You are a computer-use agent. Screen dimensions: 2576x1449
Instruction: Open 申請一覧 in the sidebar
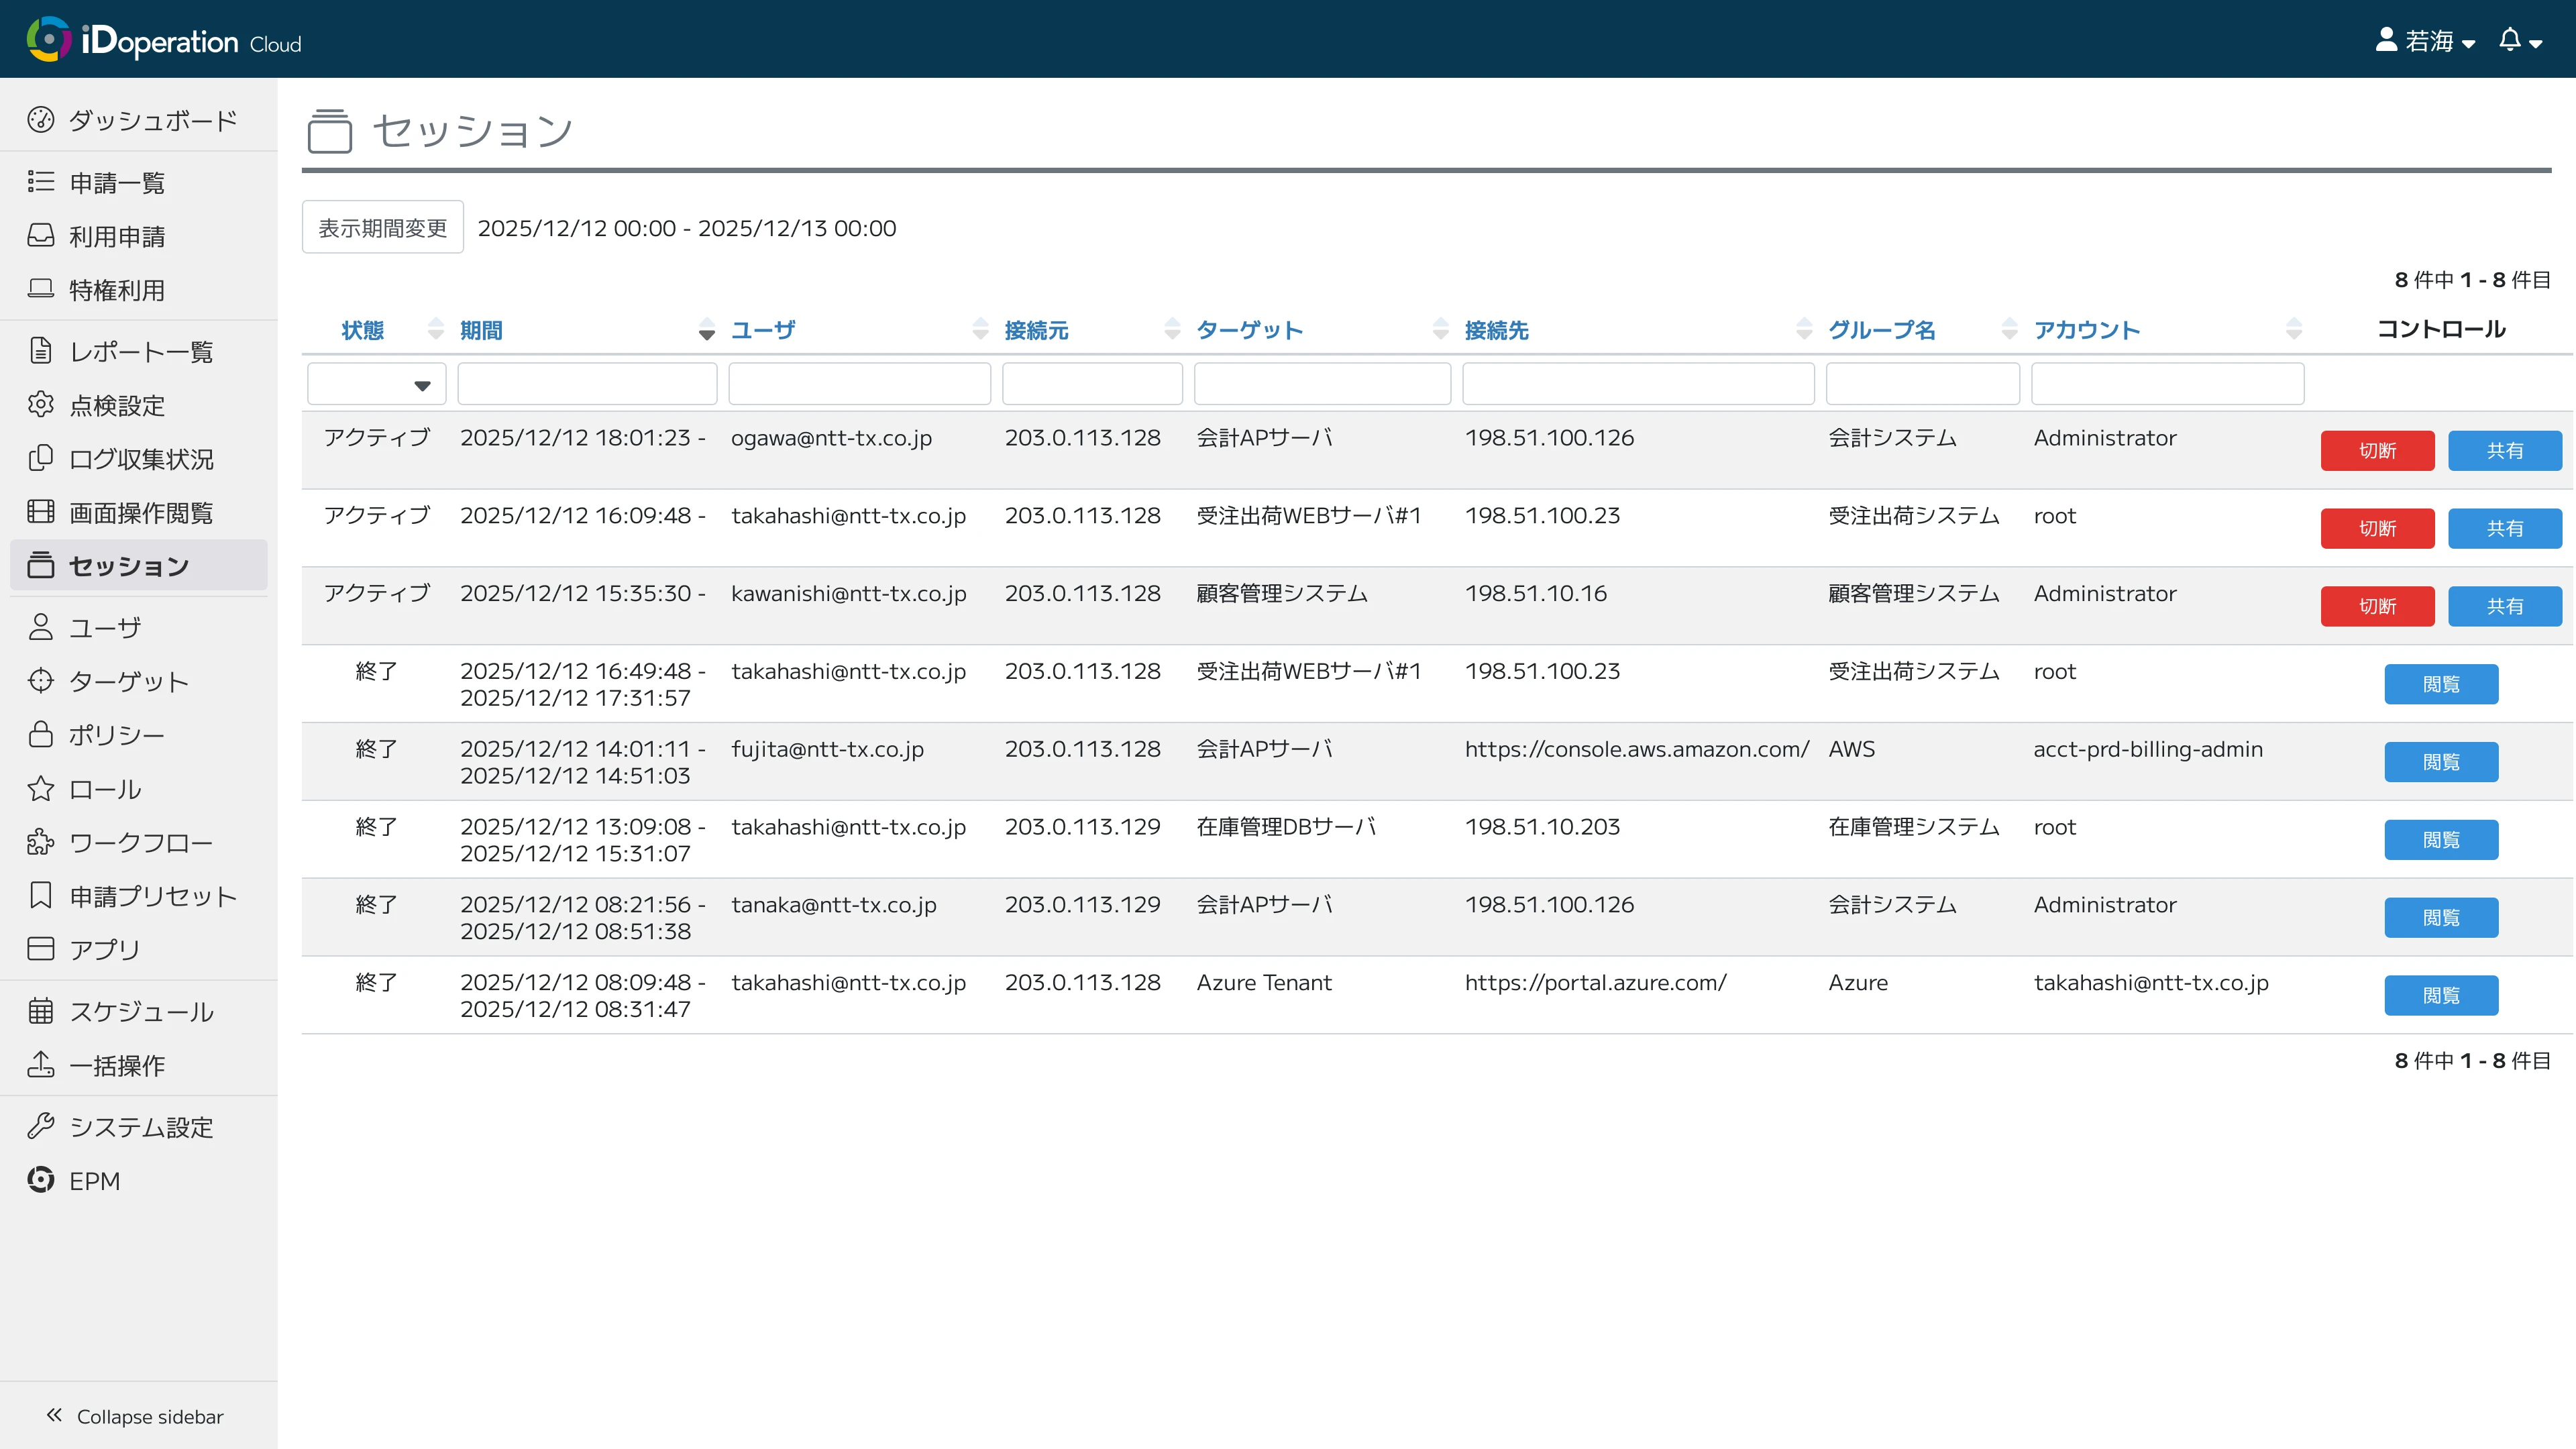coord(116,182)
